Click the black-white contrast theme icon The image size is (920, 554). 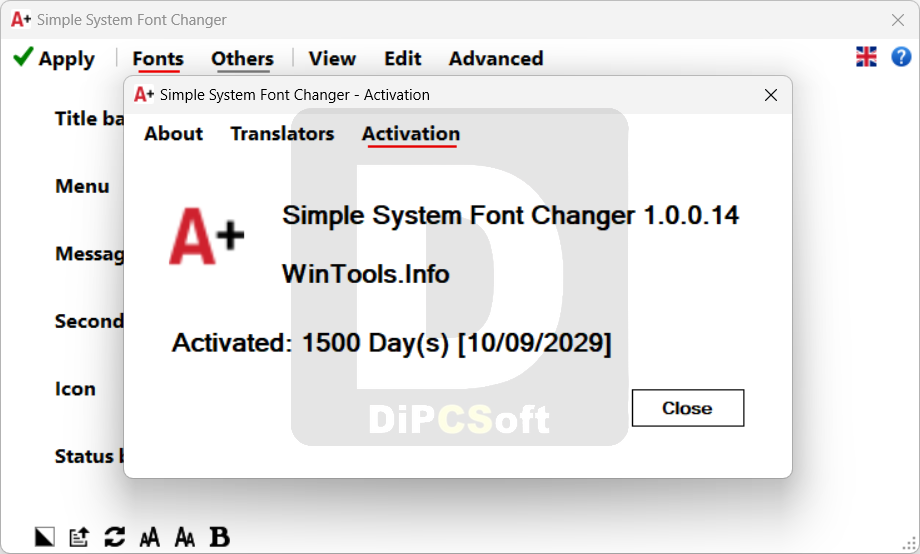point(45,536)
